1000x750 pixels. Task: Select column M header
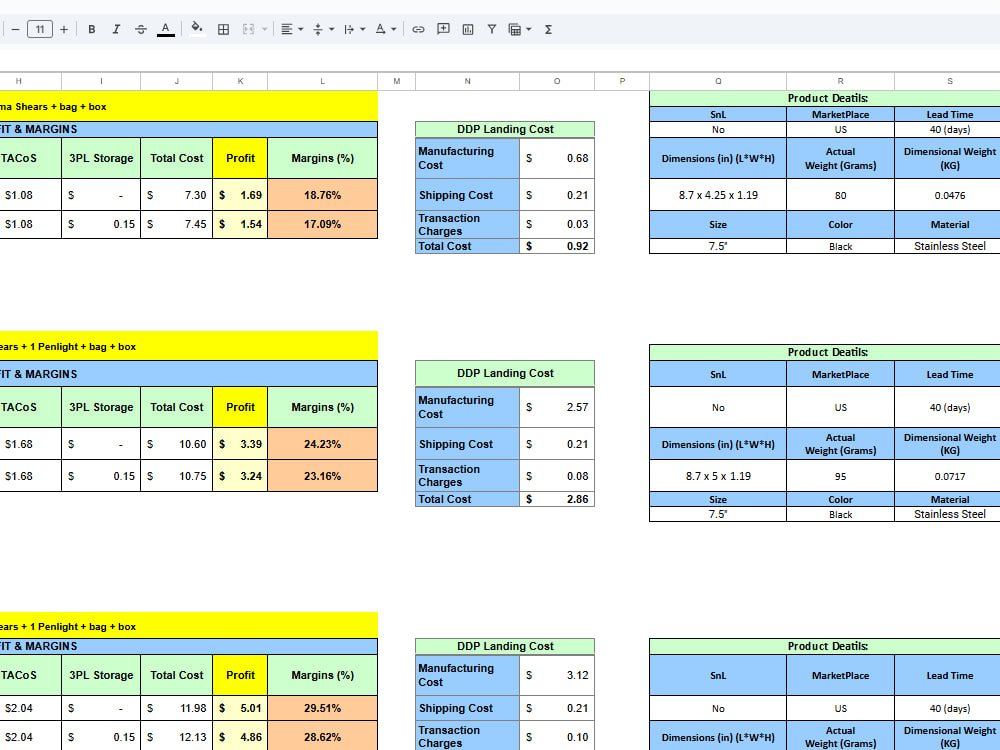(x=397, y=81)
